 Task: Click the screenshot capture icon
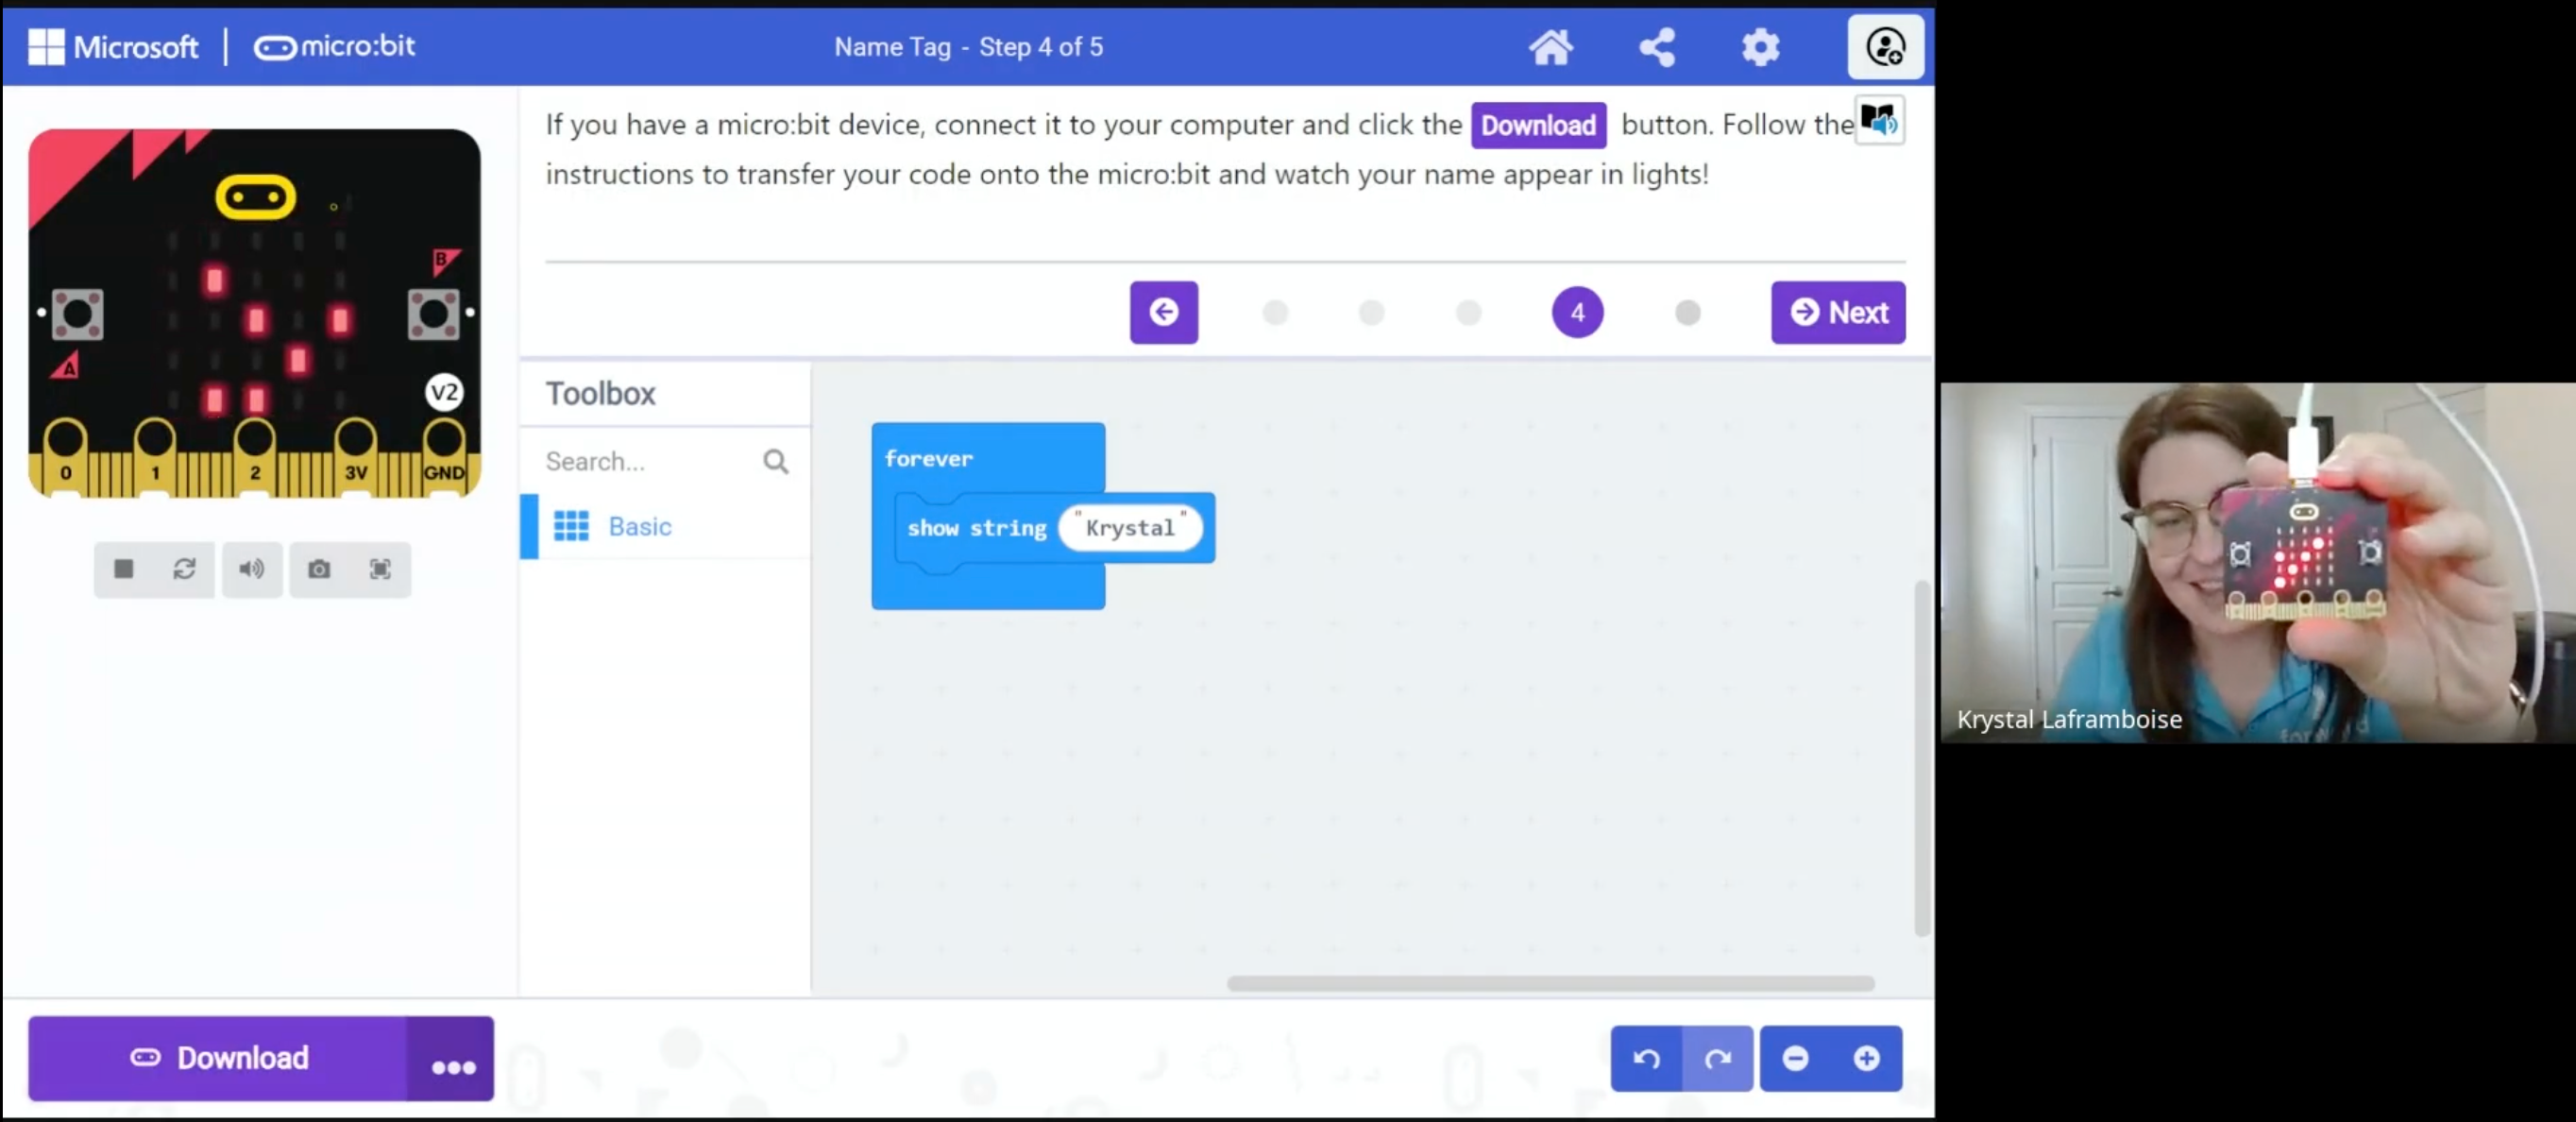coord(319,569)
